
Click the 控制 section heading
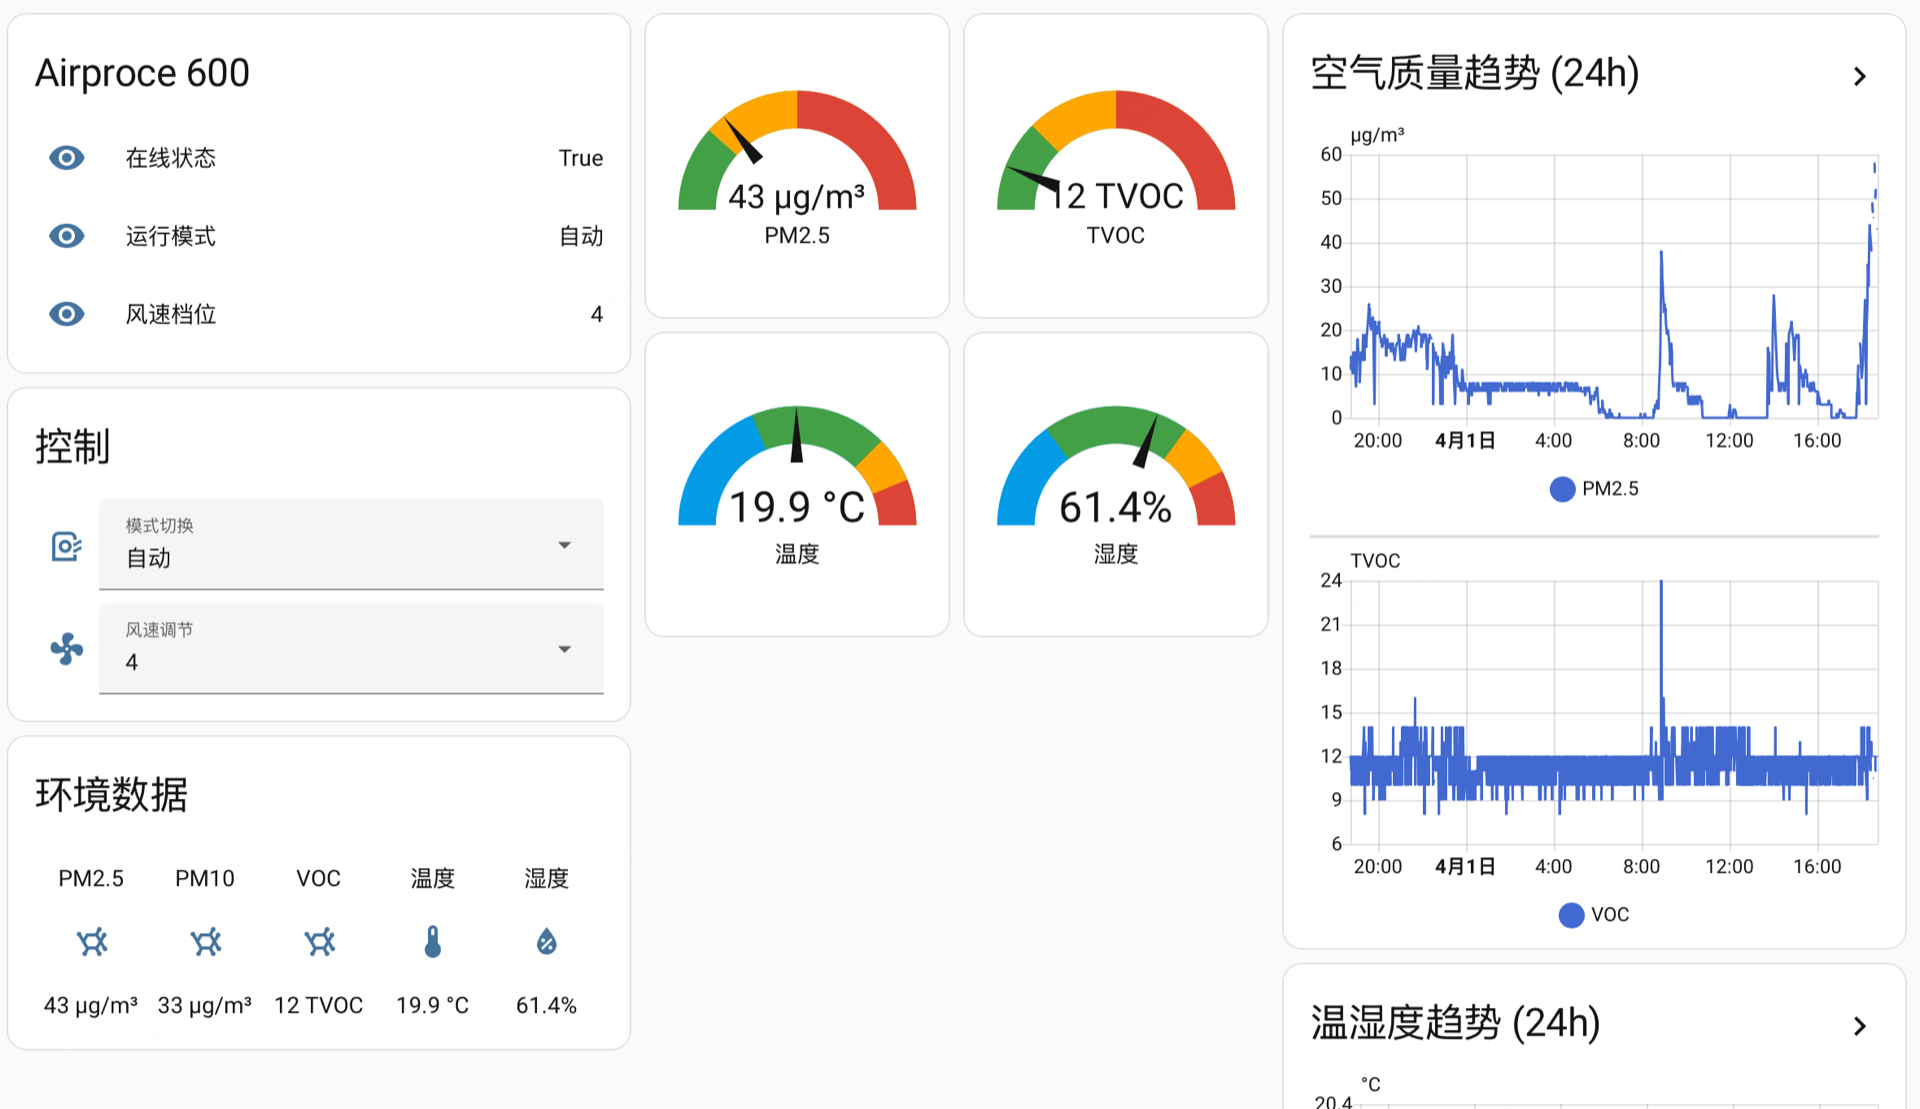pos(73,448)
